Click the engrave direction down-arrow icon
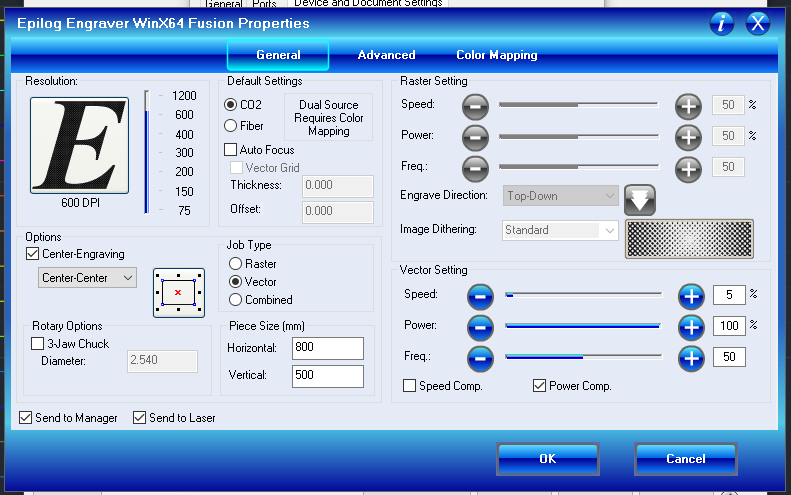Viewport: 791px width, 495px height. pyautogui.click(x=640, y=200)
